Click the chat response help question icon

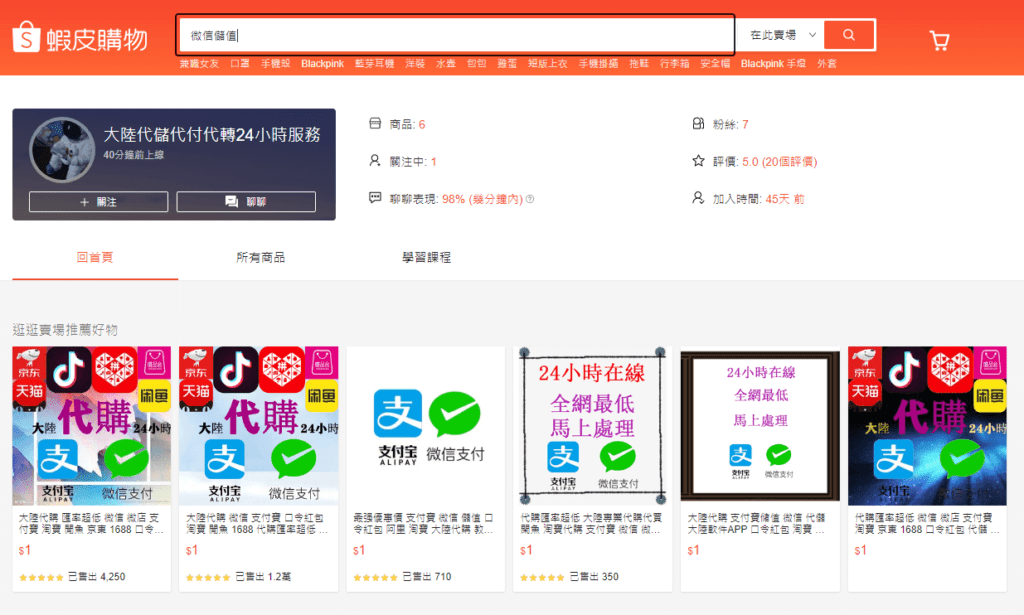tap(530, 199)
